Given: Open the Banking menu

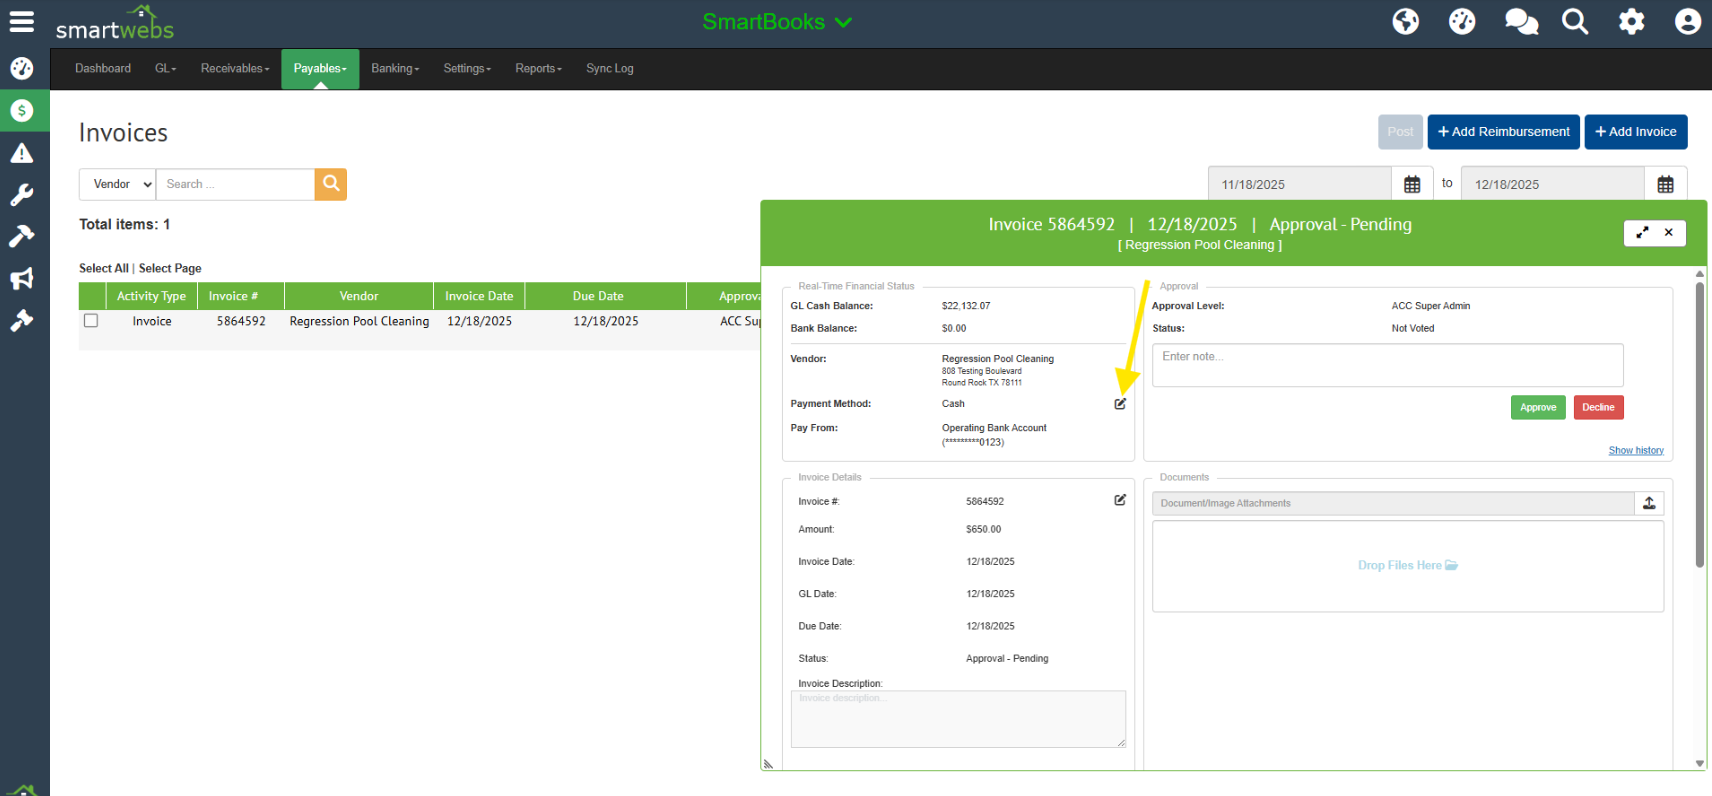Looking at the screenshot, I should point(395,69).
